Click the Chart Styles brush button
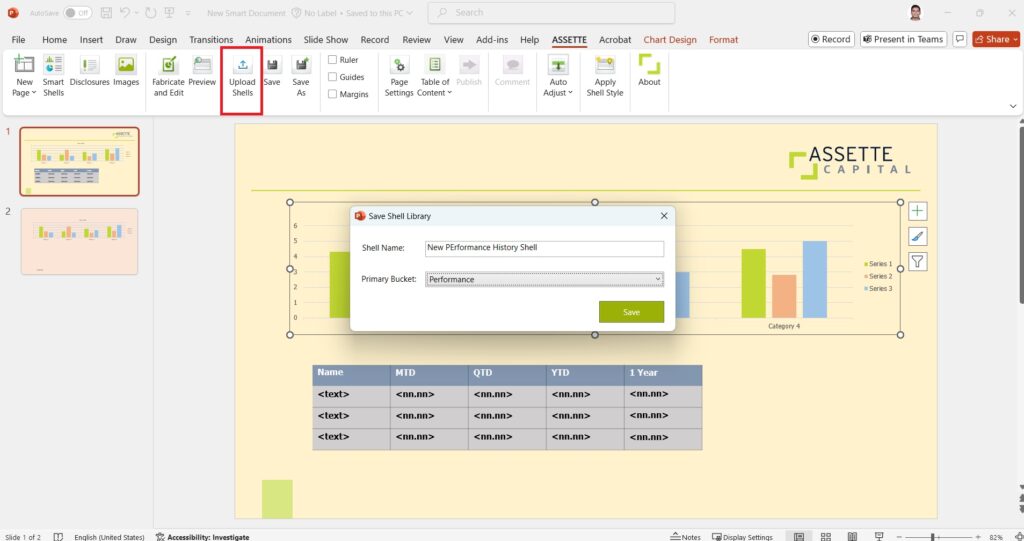Image resolution: width=1024 pixels, height=541 pixels. point(917,237)
